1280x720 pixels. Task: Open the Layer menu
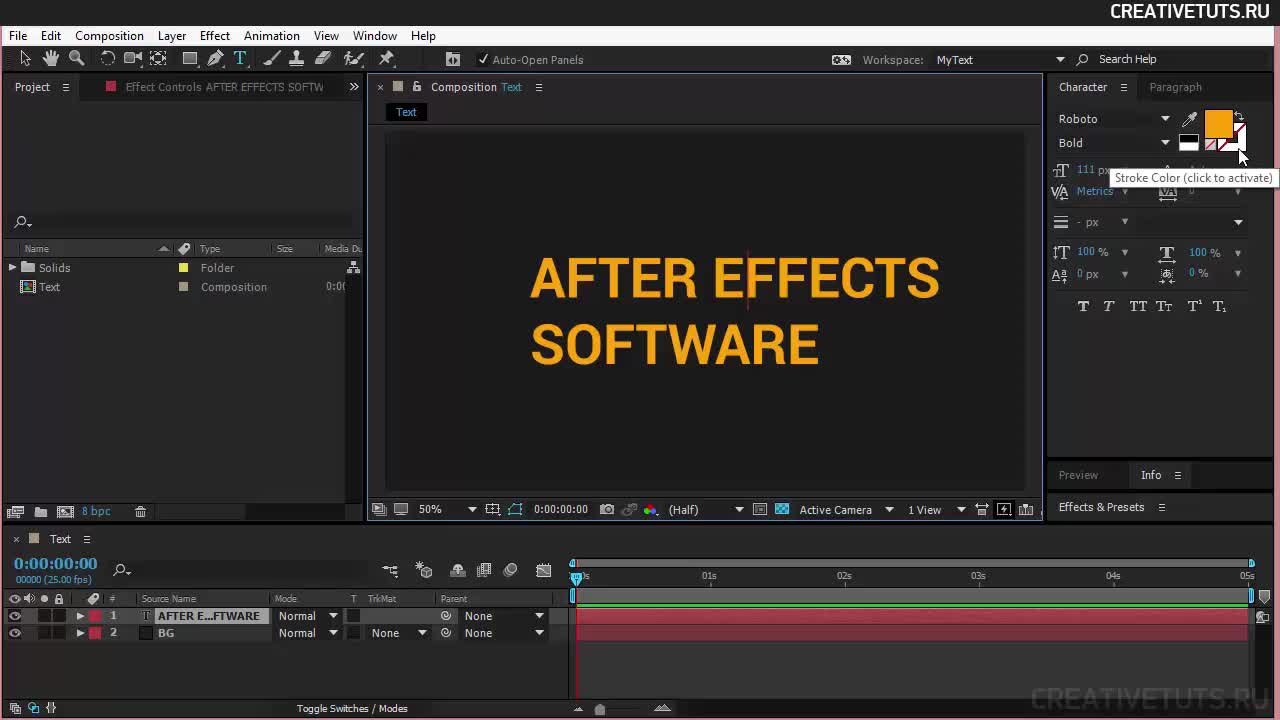click(x=172, y=36)
